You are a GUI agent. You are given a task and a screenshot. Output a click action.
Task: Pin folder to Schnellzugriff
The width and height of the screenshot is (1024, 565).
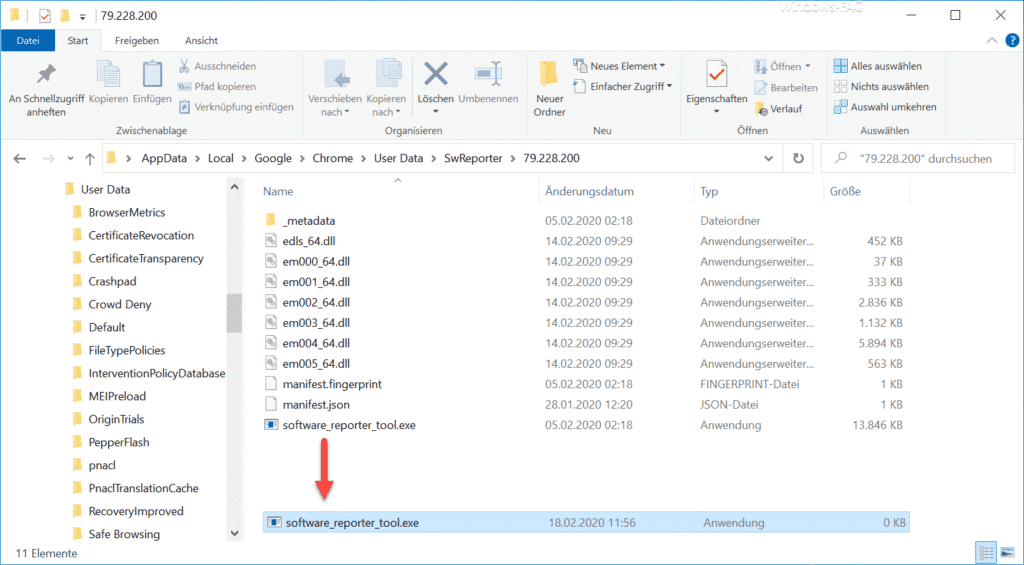tap(46, 88)
